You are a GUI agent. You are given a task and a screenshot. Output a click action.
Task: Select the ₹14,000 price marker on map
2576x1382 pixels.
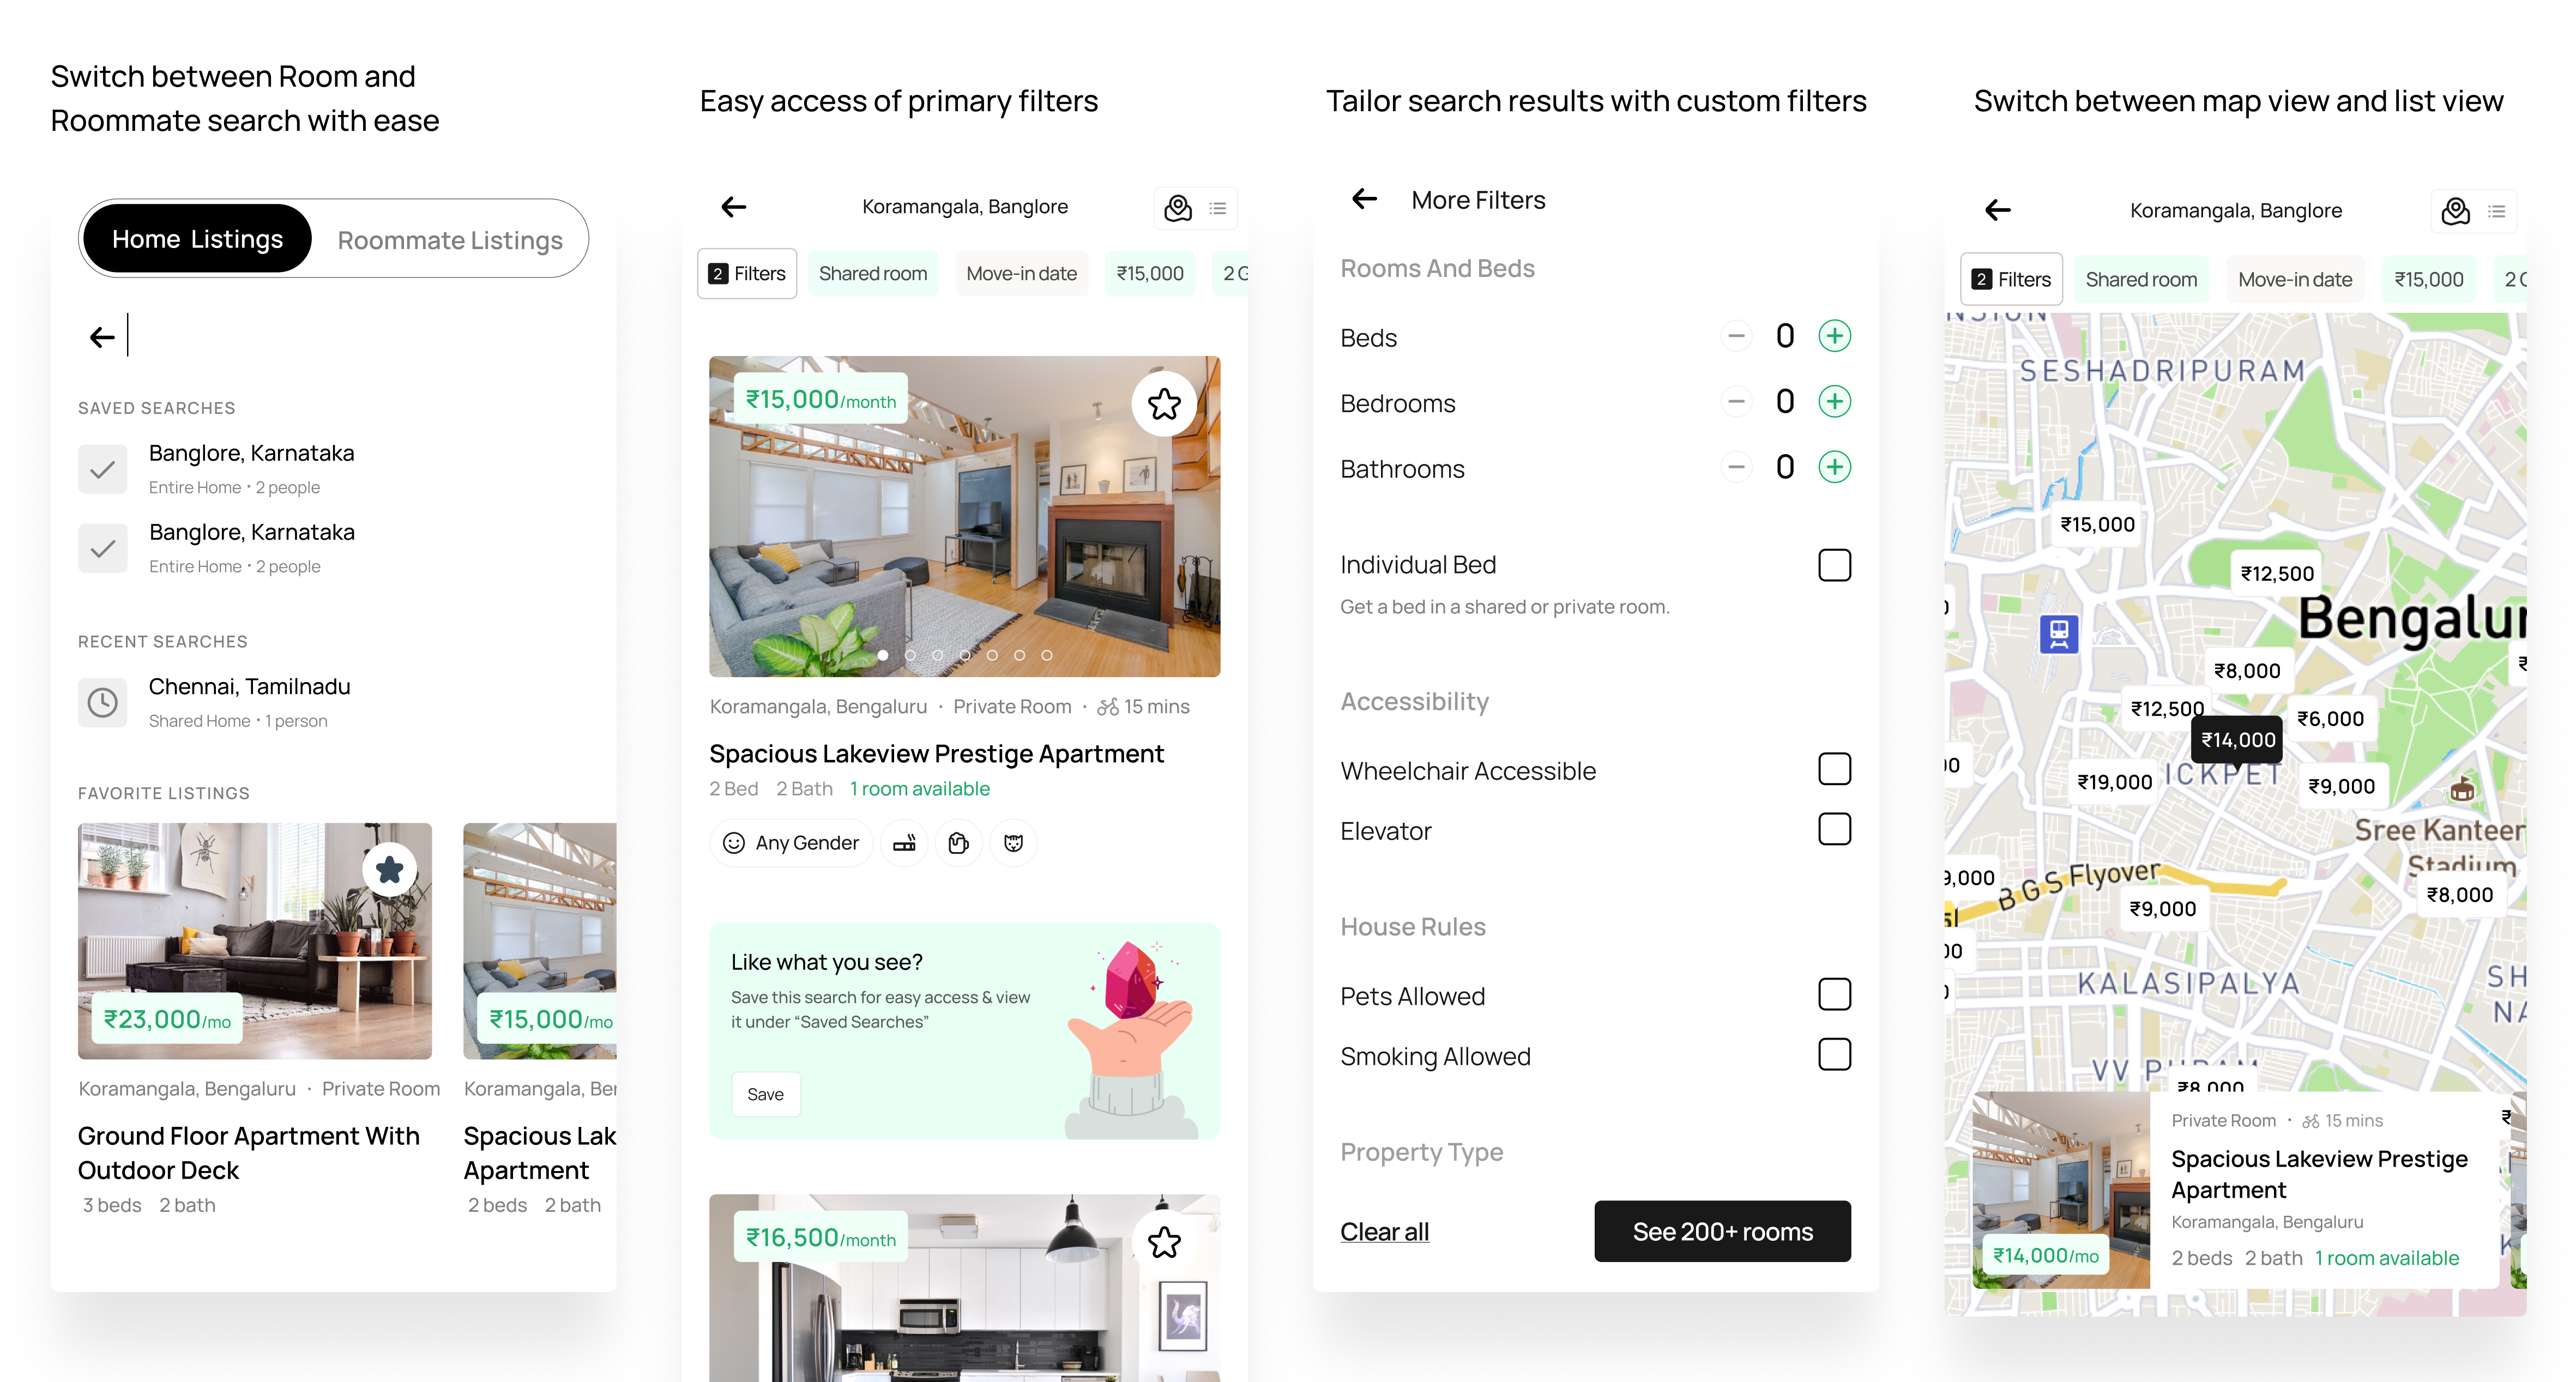pos(2237,740)
